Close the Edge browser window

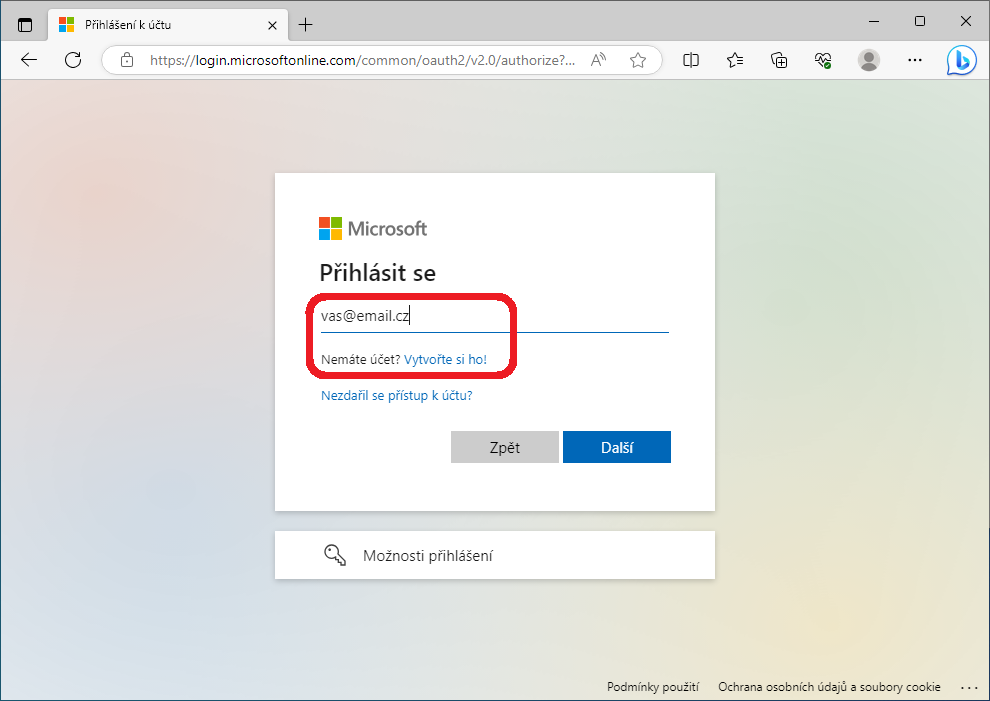965,21
